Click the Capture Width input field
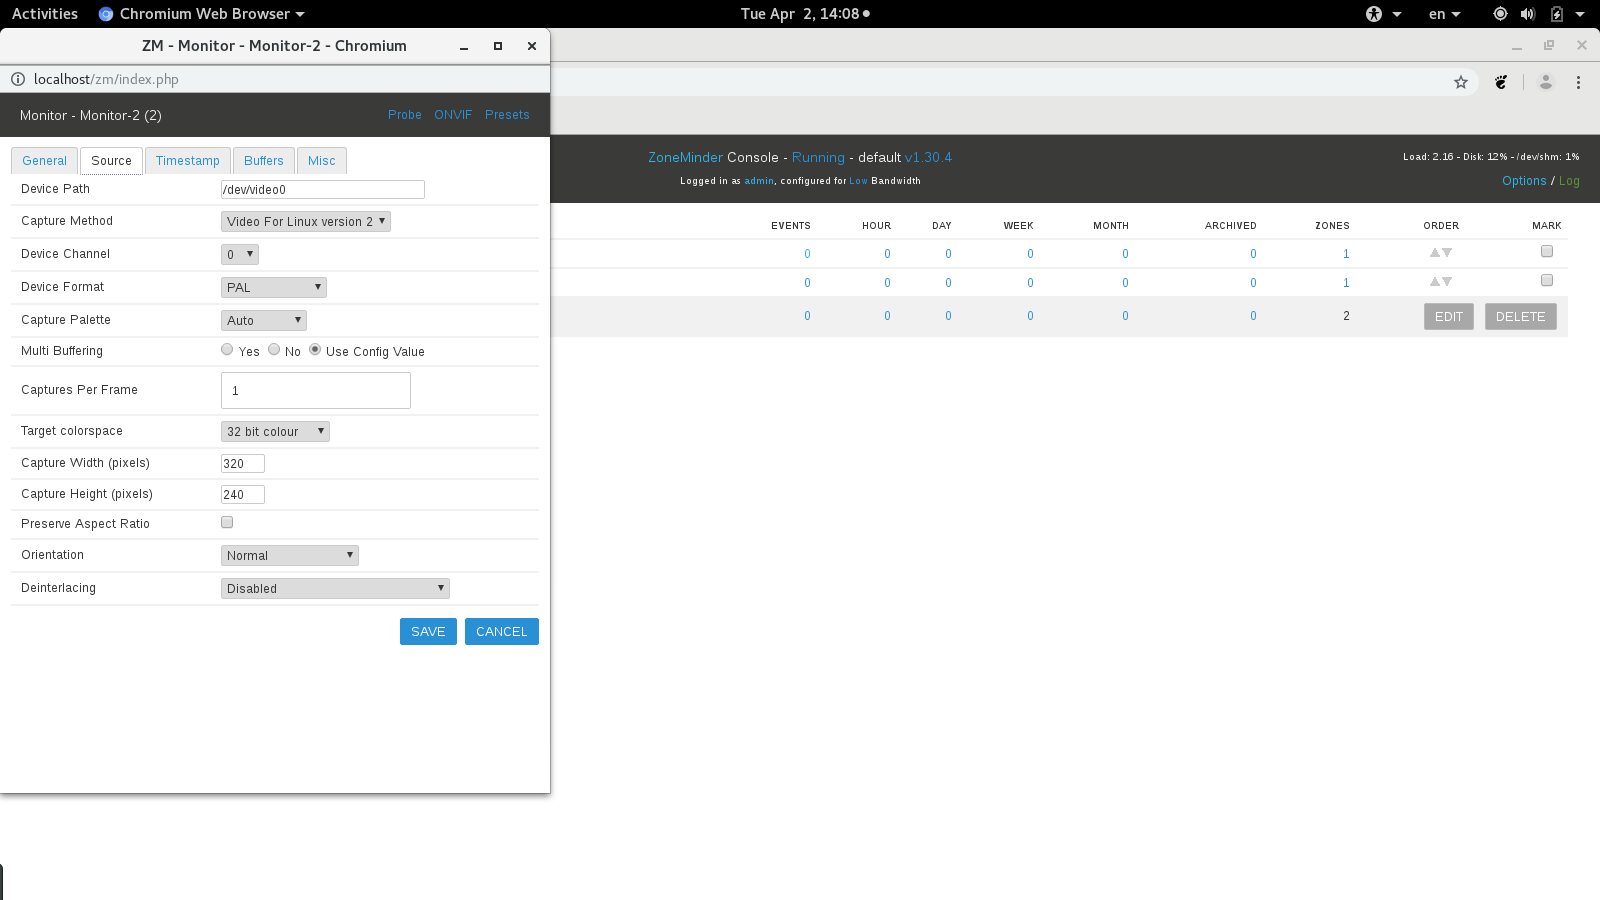The width and height of the screenshot is (1600, 900). 243,463
